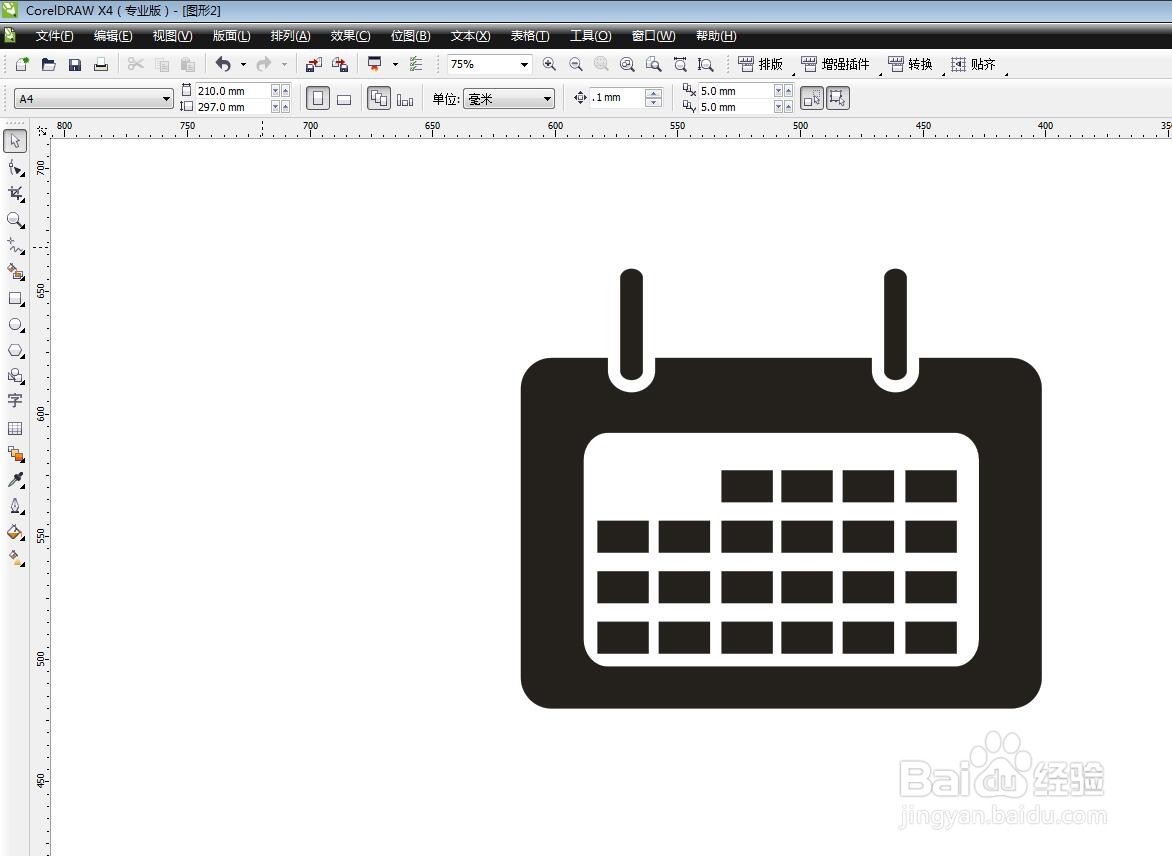Set page to portrait orientation
Viewport: 1172px width, 856px height.
pyautogui.click(x=318, y=98)
